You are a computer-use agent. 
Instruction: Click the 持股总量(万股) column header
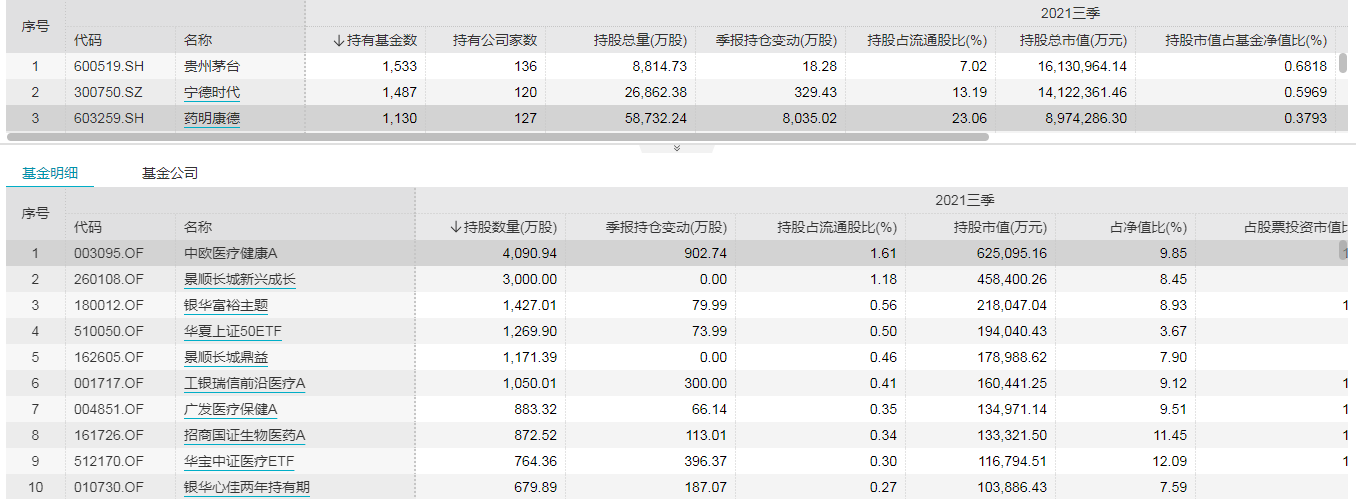click(x=640, y=40)
